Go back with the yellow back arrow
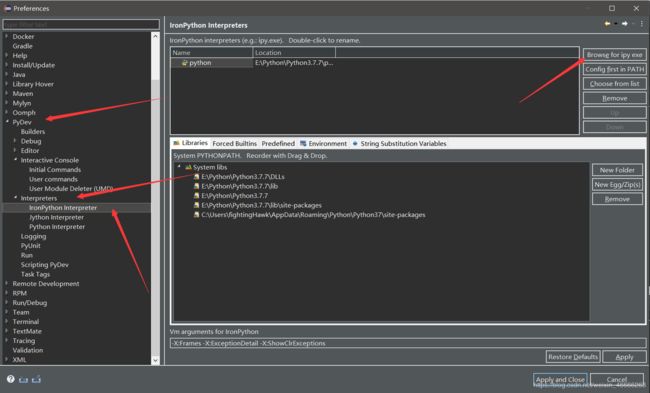Viewport: 650px width, 393px height. [x=607, y=24]
